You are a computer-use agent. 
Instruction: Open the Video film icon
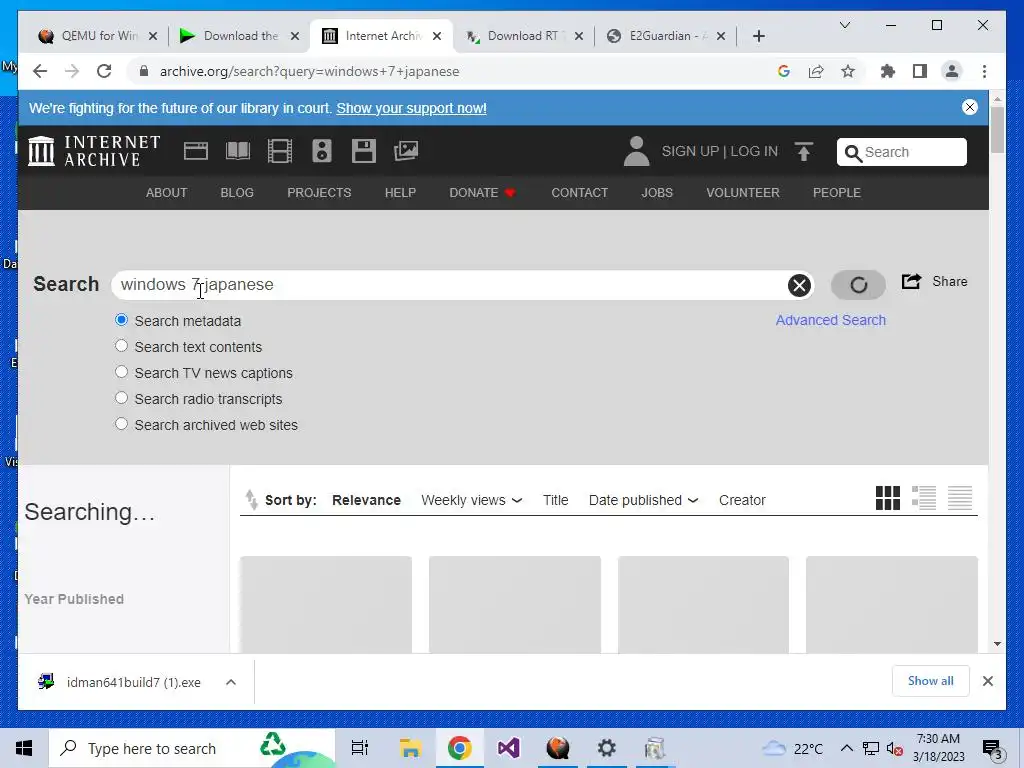click(x=280, y=151)
